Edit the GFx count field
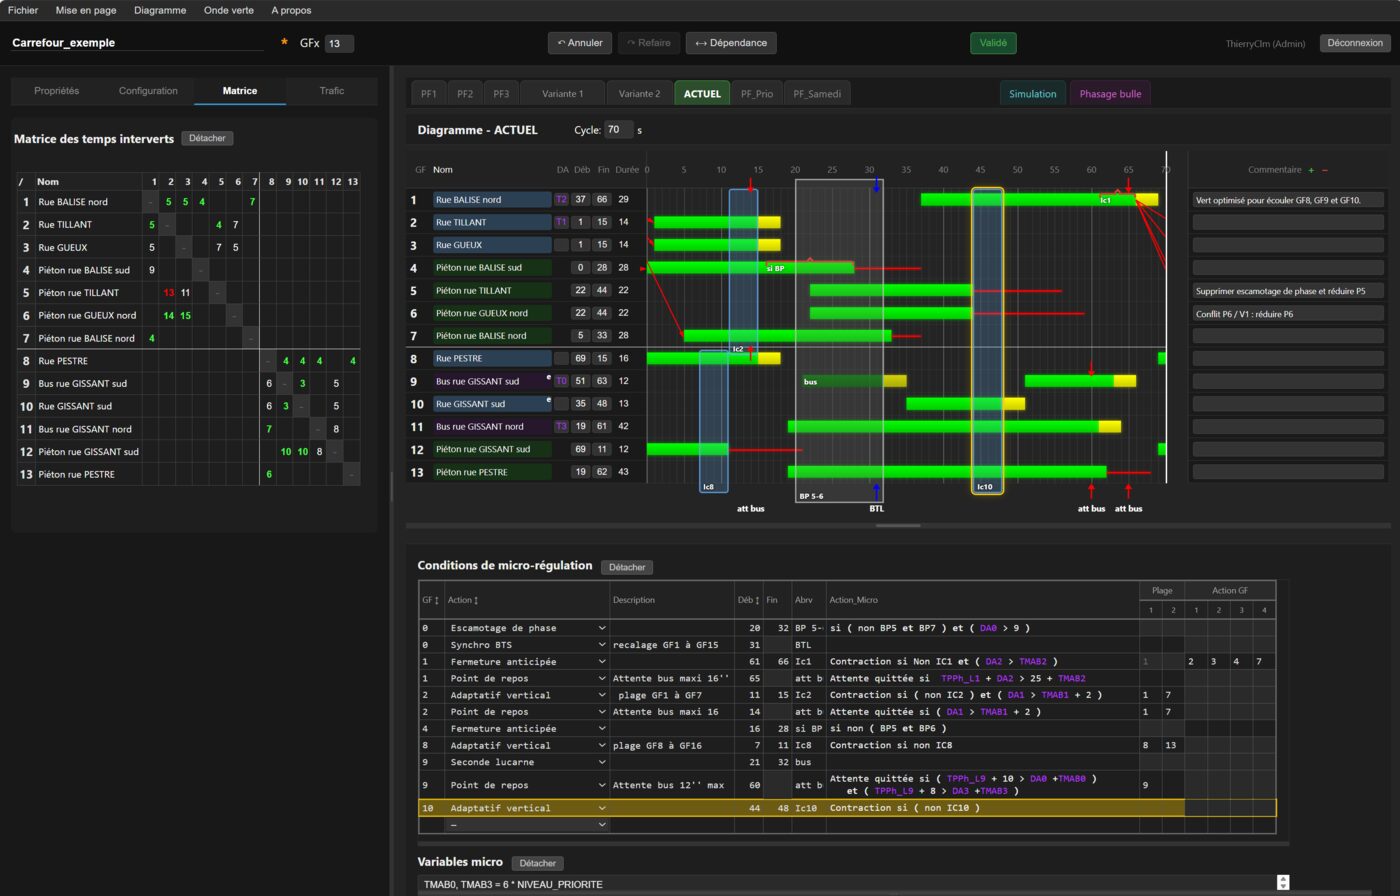The image size is (1400, 896). click(339, 43)
